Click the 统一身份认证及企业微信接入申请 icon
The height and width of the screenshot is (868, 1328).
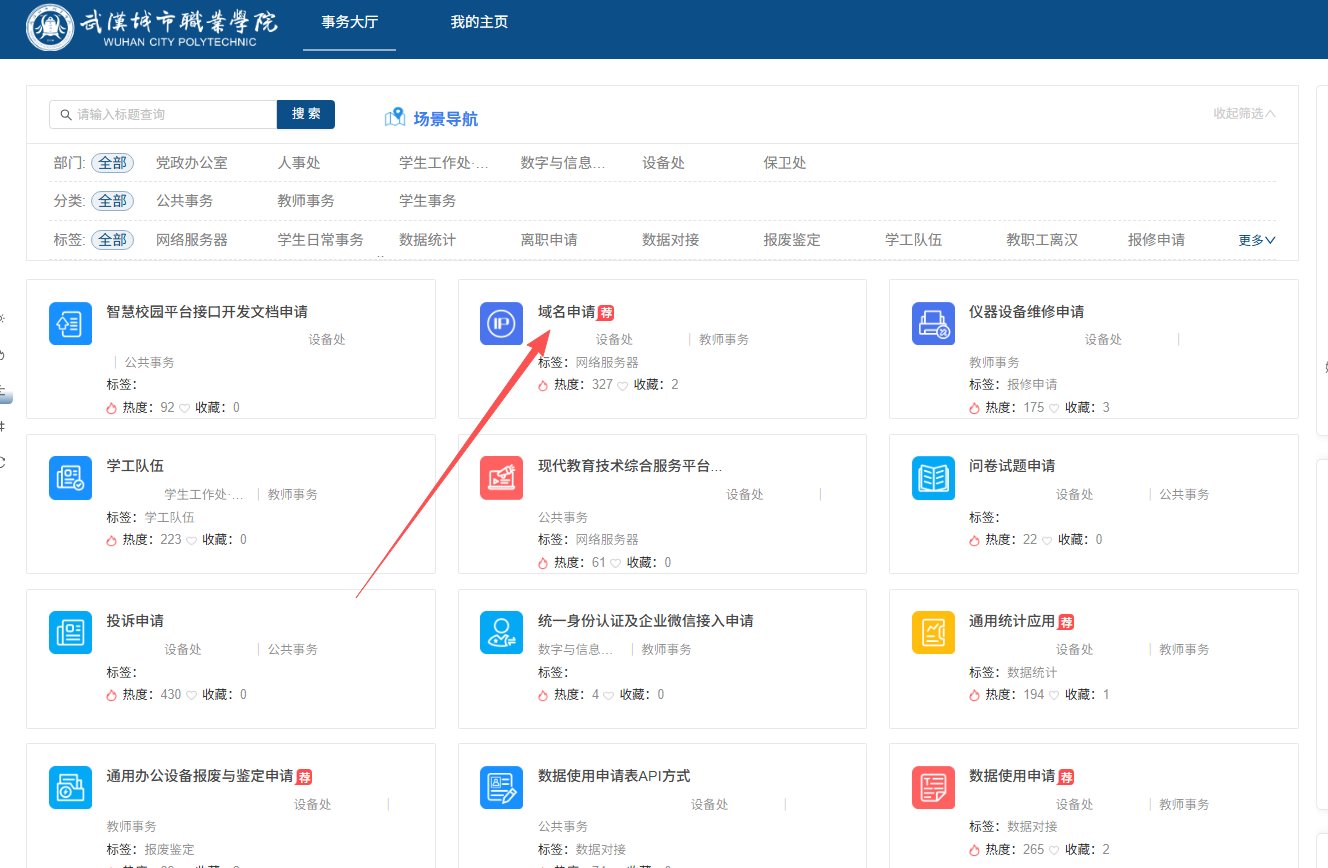(x=501, y=632)
